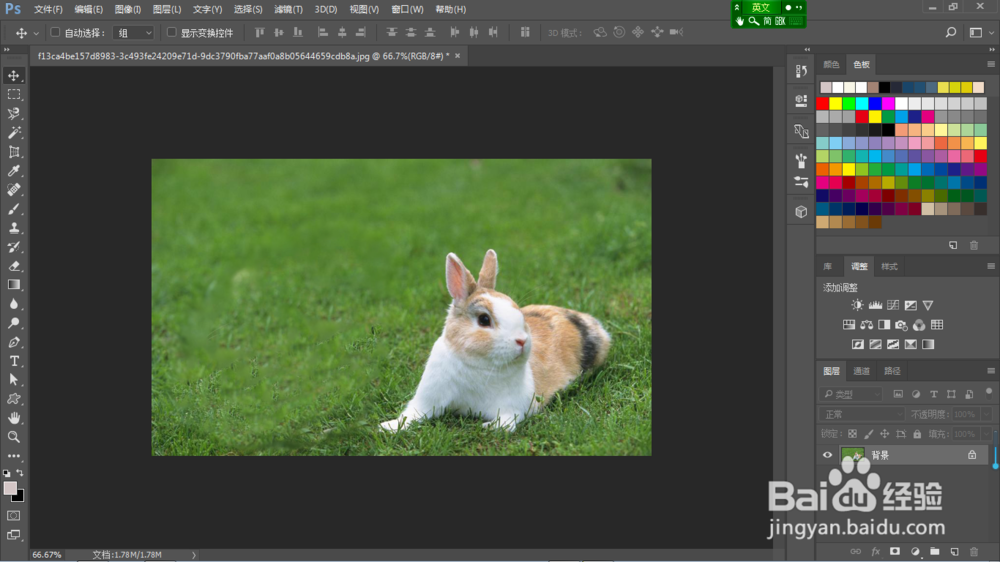This screenshot has width=1000, height=562.
Task: Click the create new layer icon
Action: [x=955, y=551]
